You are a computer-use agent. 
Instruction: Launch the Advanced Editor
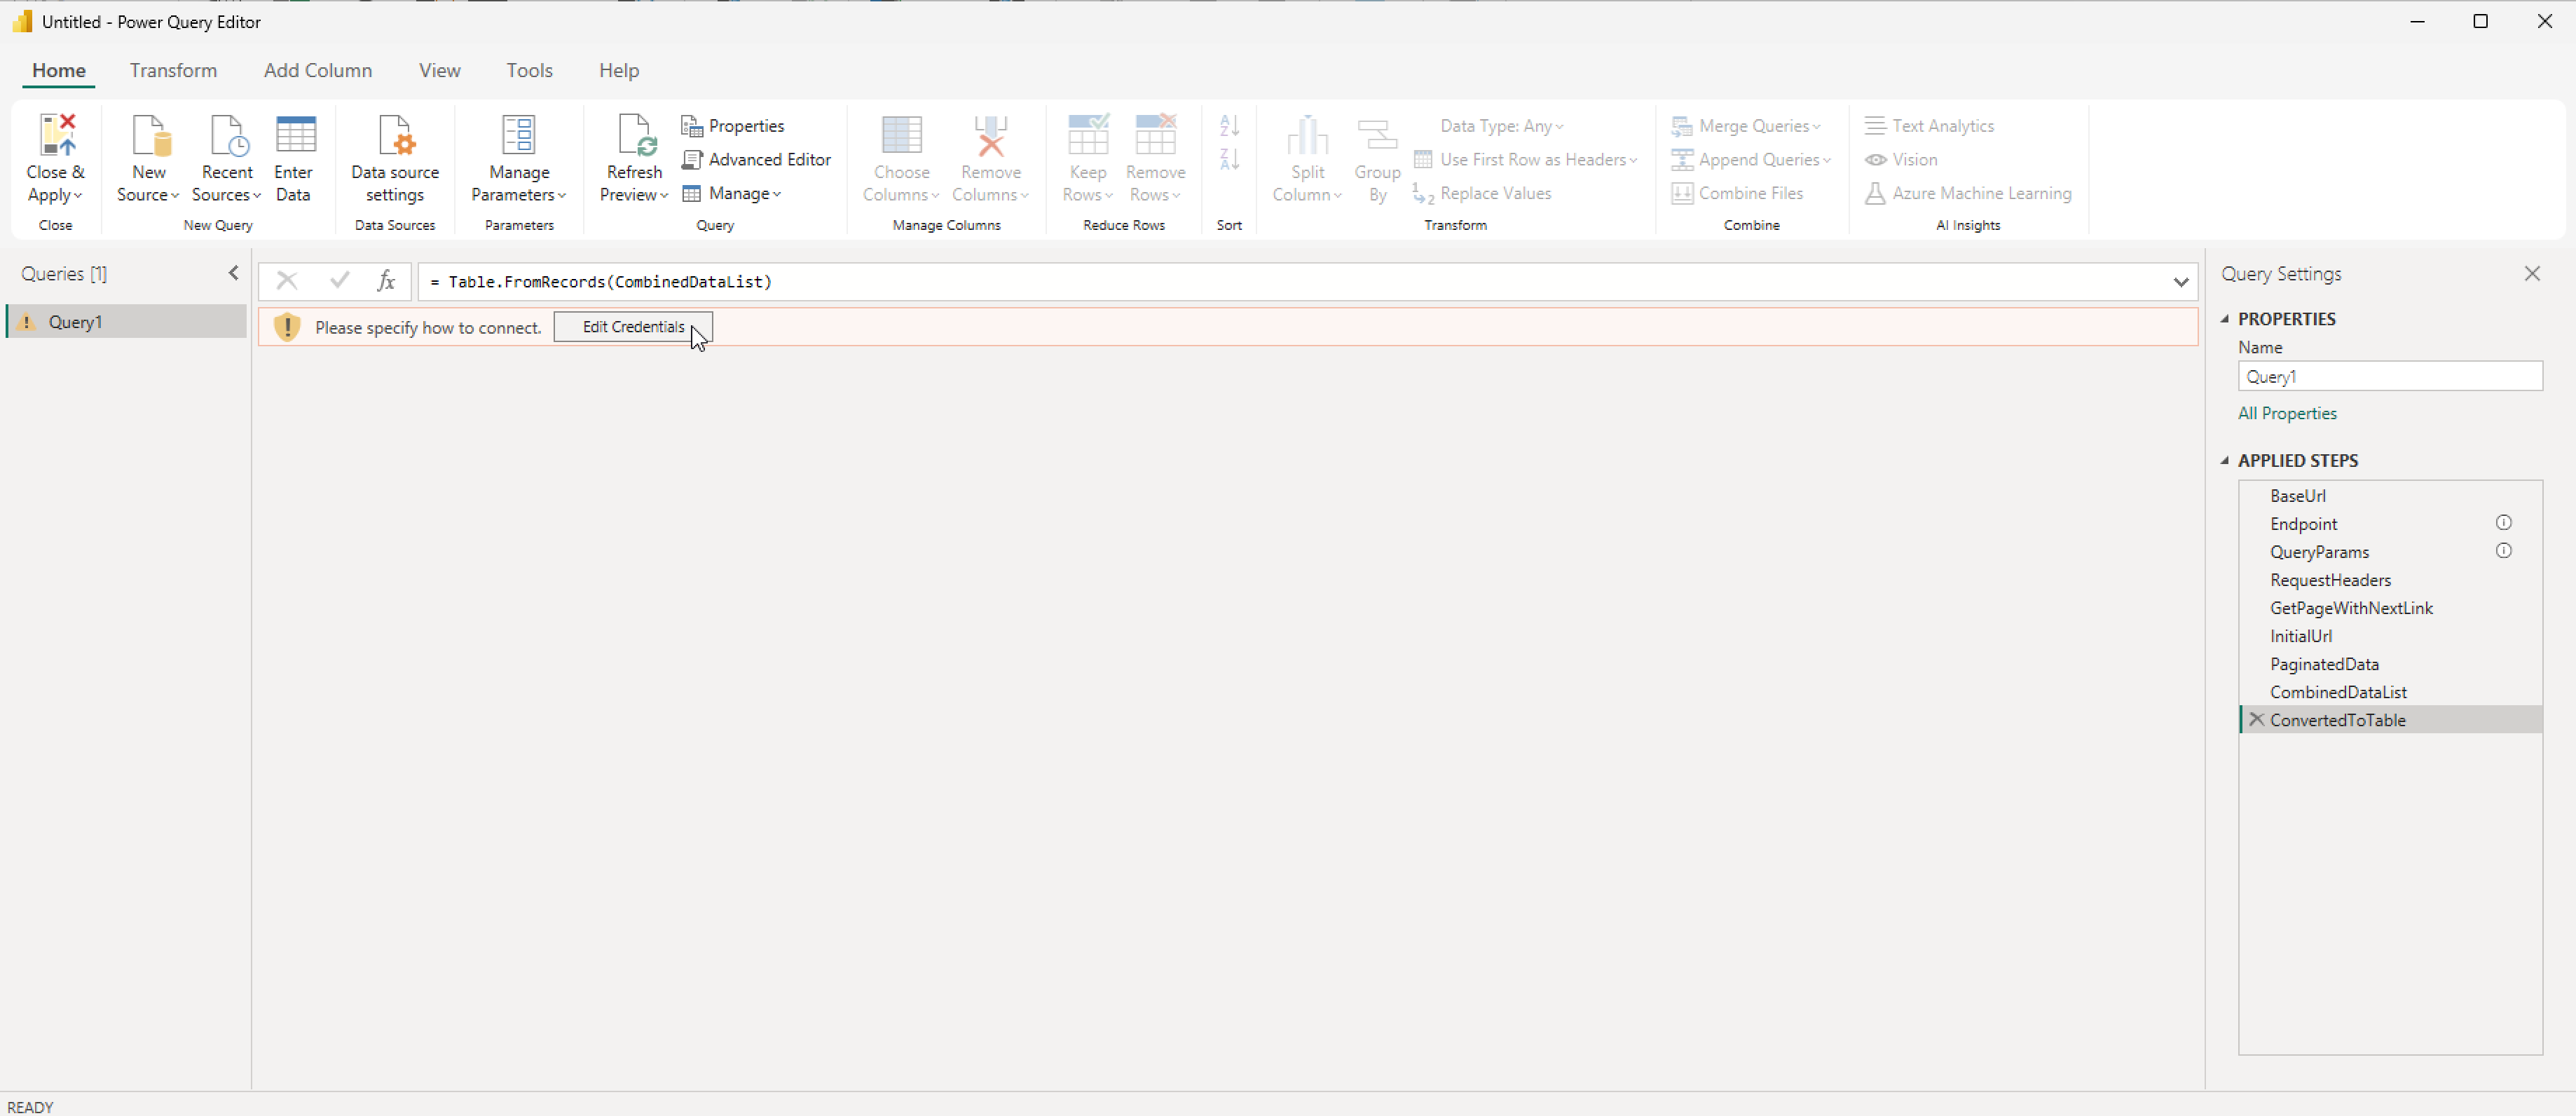point(756,160)
